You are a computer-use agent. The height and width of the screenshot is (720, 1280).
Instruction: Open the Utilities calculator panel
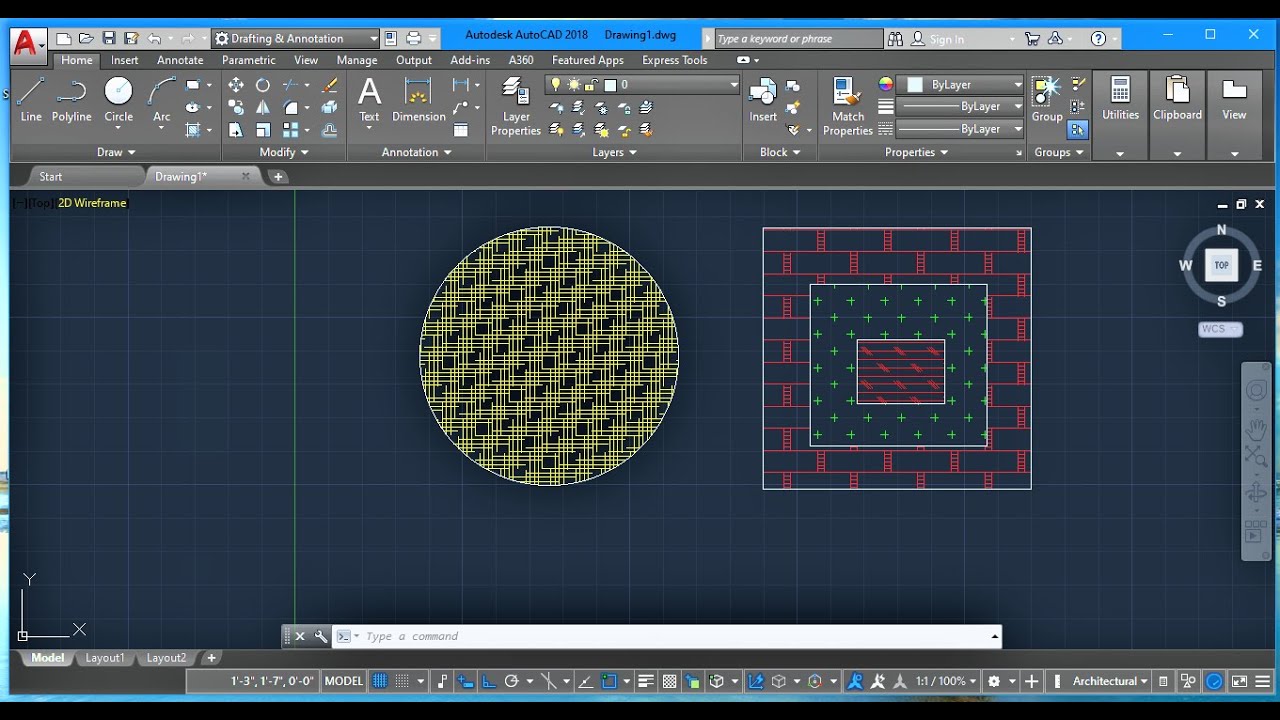click(x=1120, y=99)
